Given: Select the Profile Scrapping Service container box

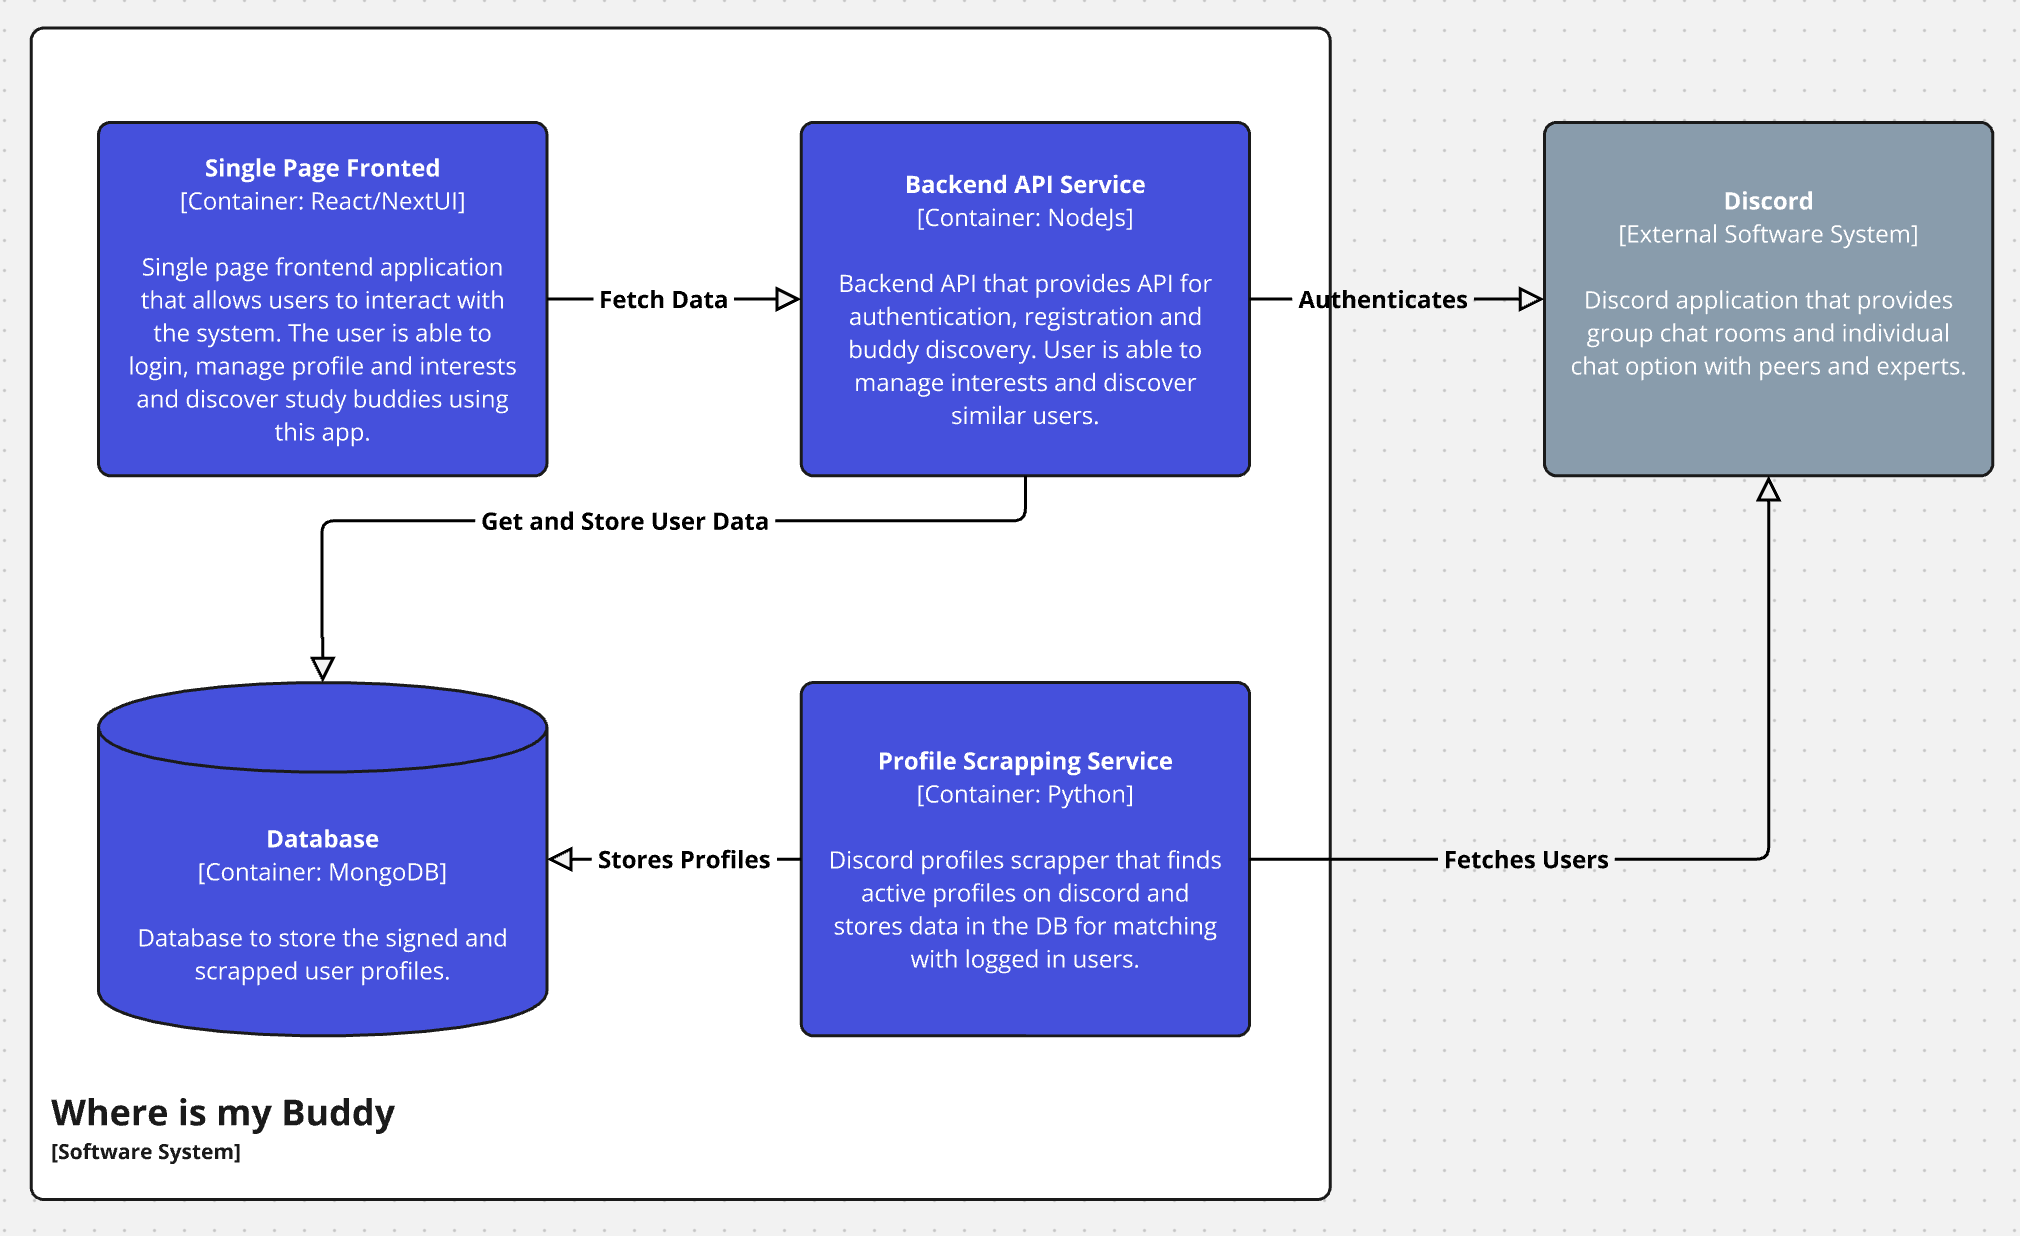Looking at the screenshot, I should pos(1024,860).
